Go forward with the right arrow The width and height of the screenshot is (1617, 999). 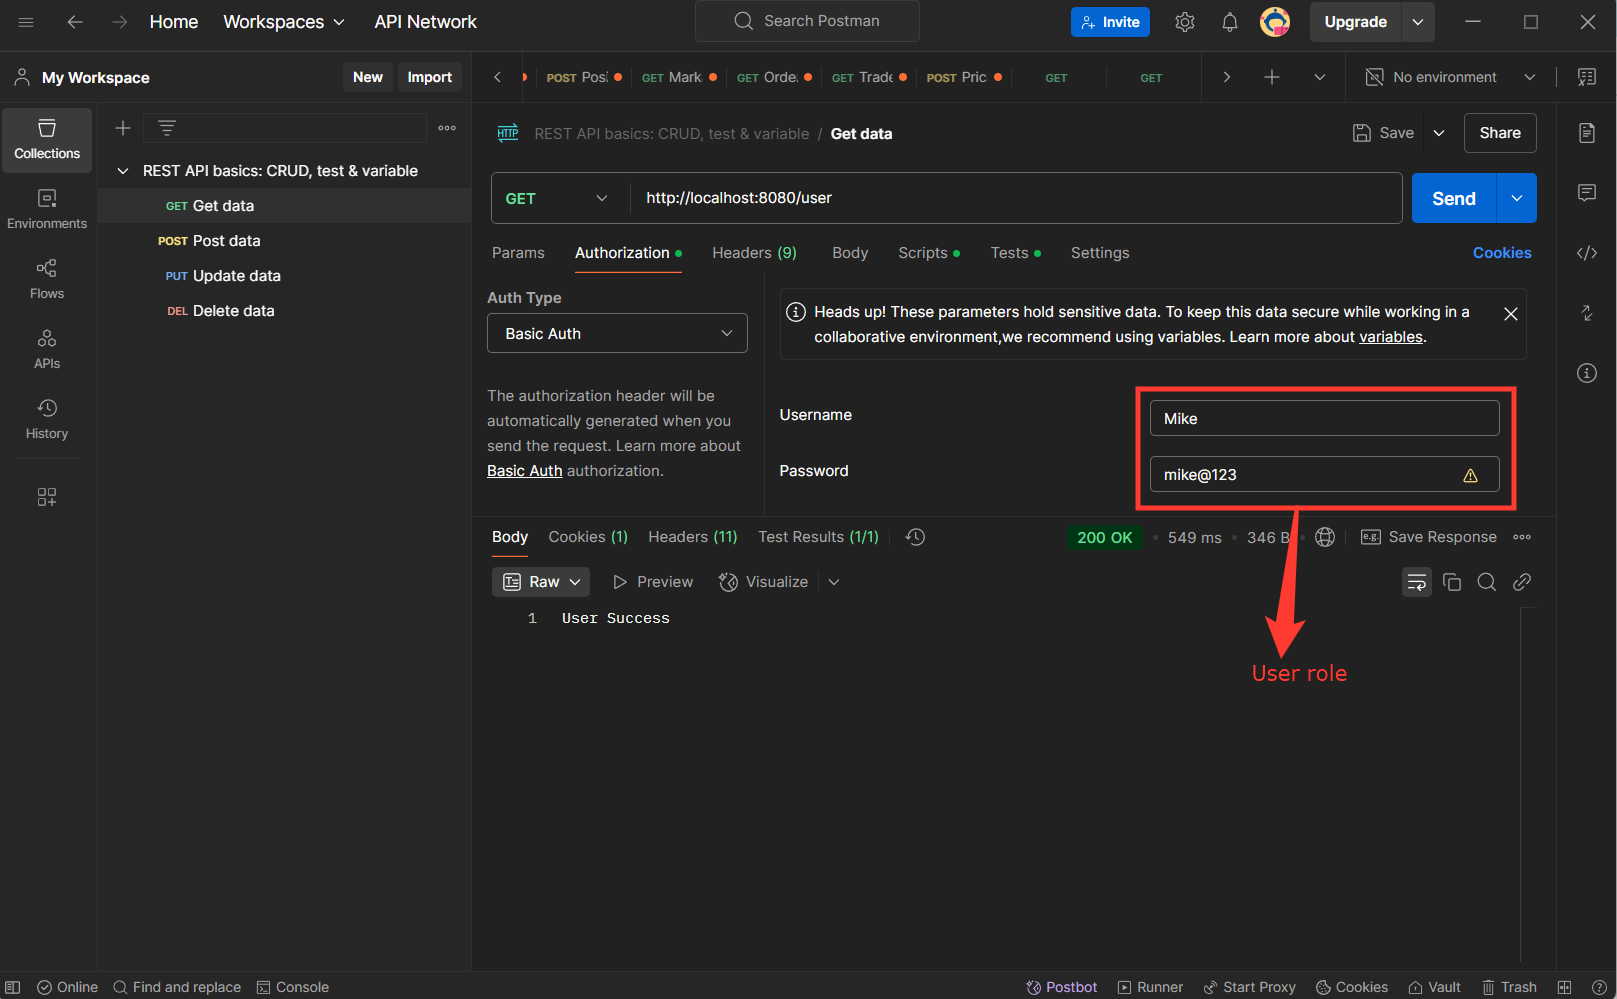pos(120,22)
